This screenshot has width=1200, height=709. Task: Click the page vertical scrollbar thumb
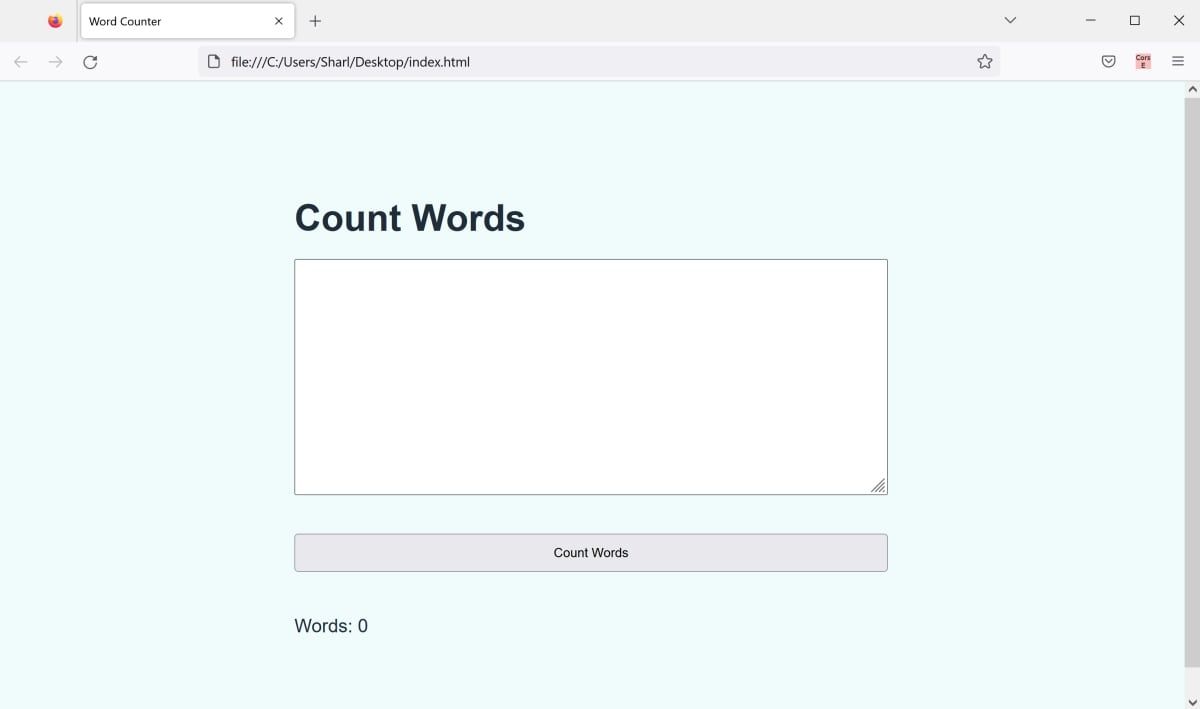tap(1192, 383)
